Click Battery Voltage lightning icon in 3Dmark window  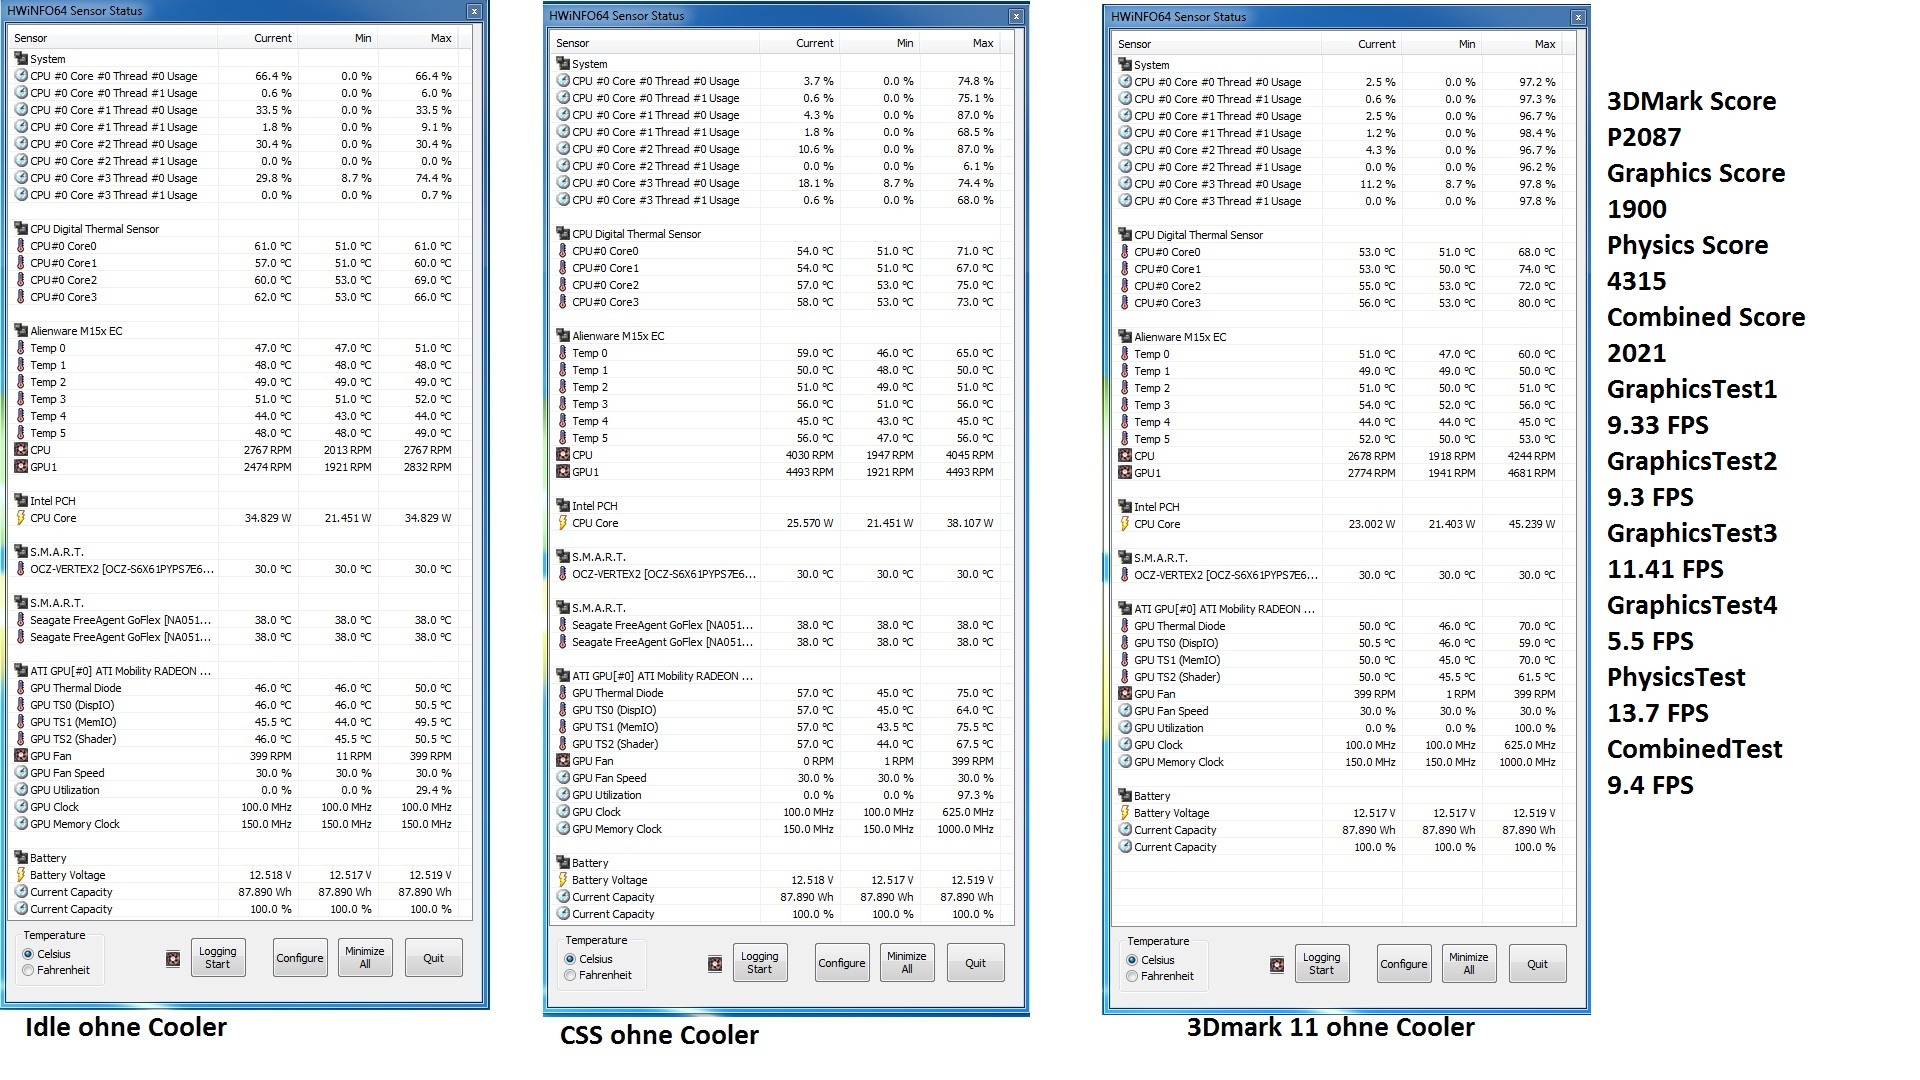[1125, 813]
